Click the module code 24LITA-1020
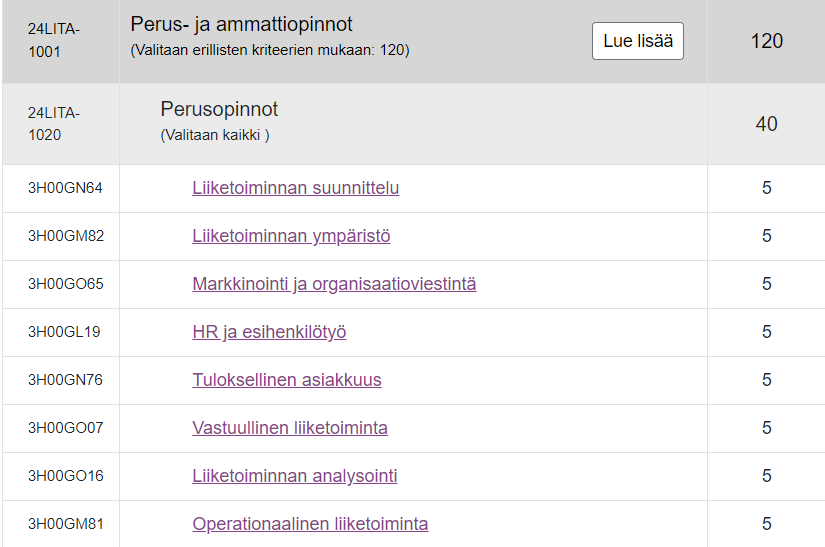 coord(54,124)
